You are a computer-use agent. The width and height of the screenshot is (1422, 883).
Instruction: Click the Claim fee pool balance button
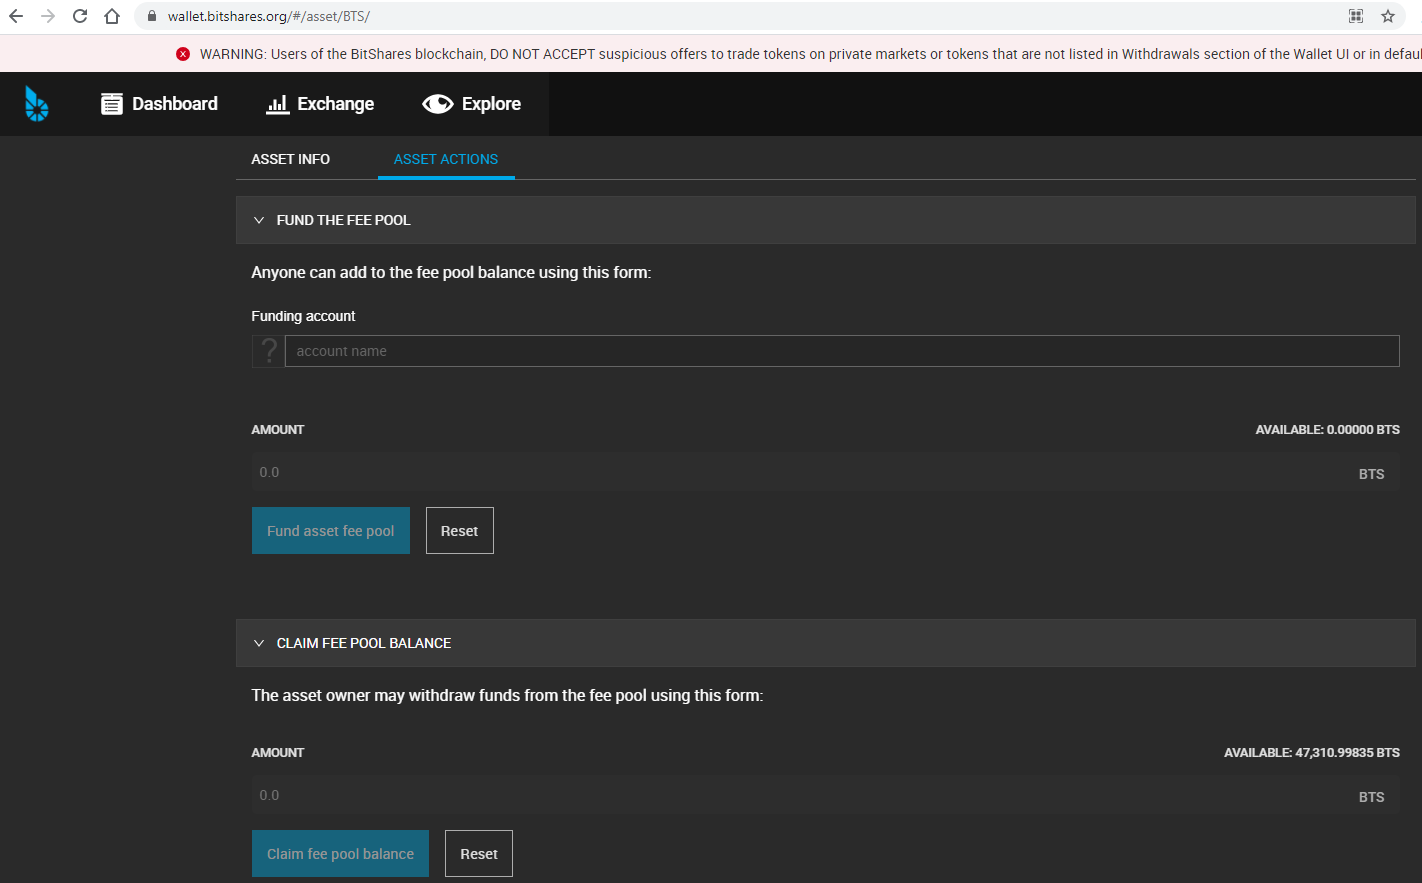coord(340,854)
